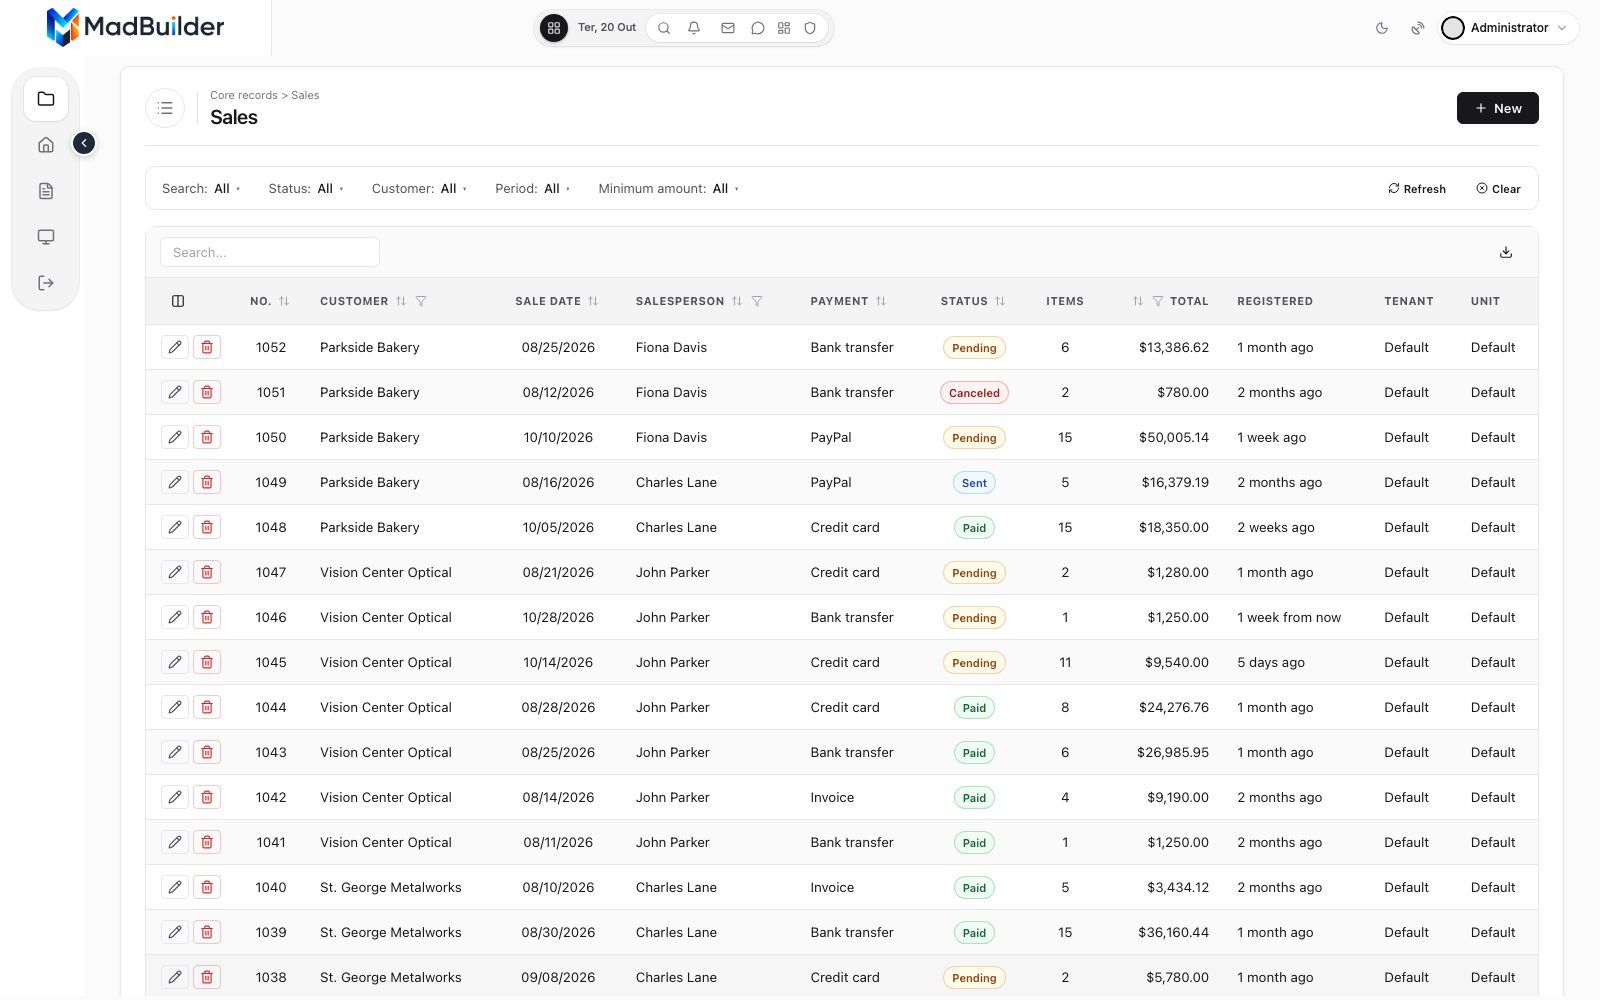
Task: Expand the Customer filter dropdown
Action: click(419, 189)
